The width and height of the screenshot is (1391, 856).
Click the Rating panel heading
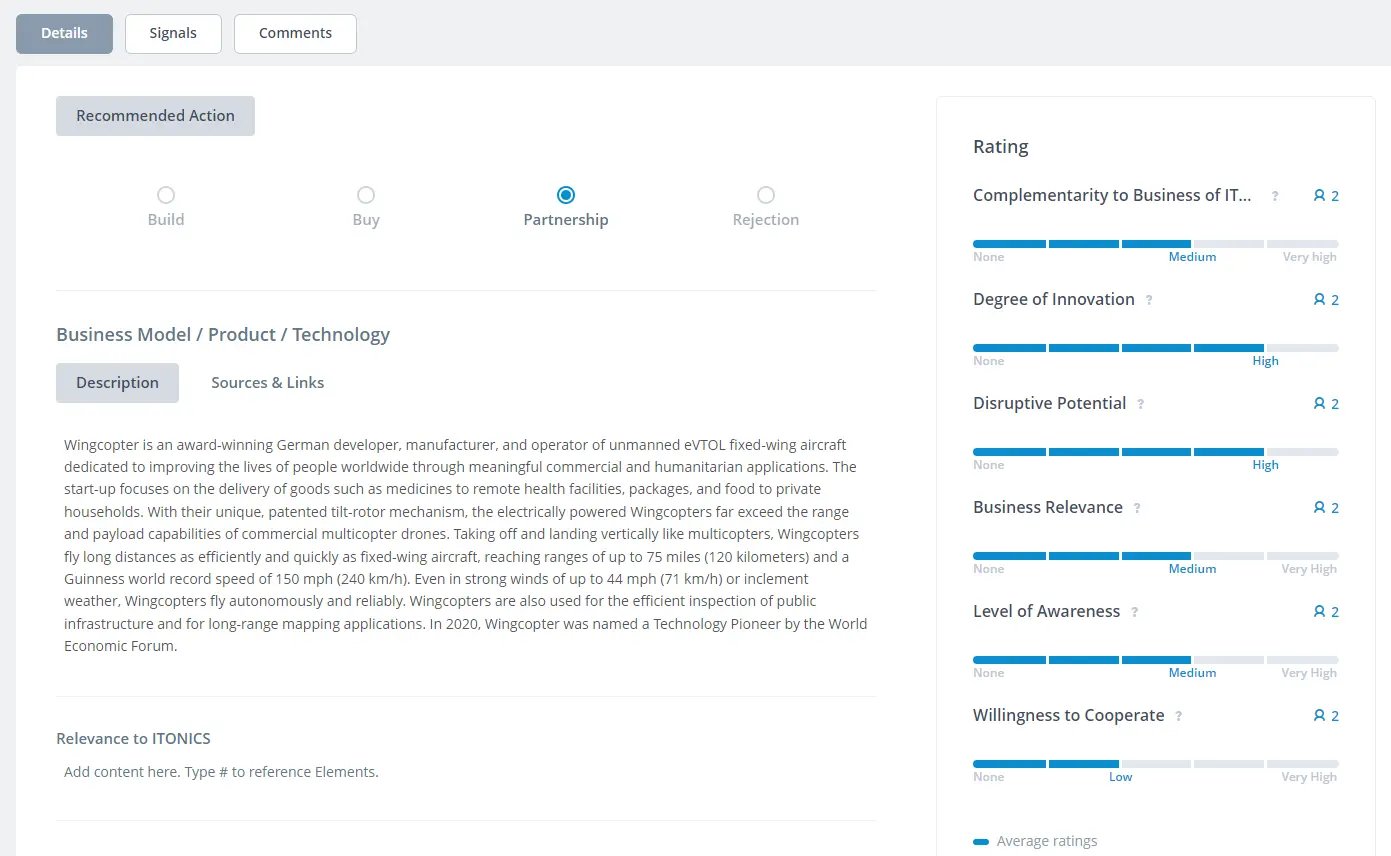click(x=1000, y=147)
